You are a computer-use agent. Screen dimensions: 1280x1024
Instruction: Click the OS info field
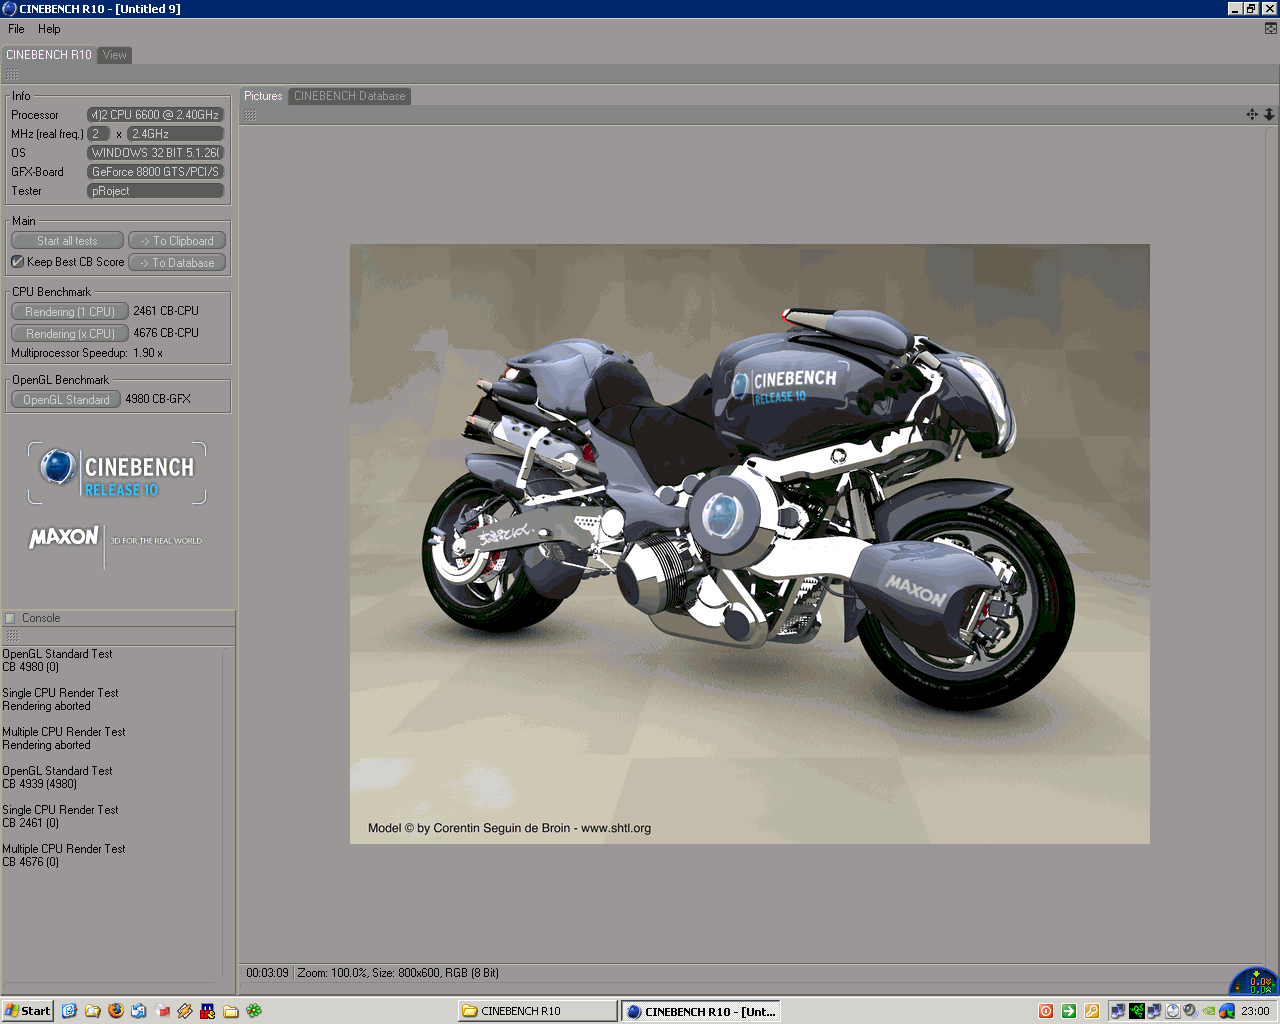pos(155,153)
